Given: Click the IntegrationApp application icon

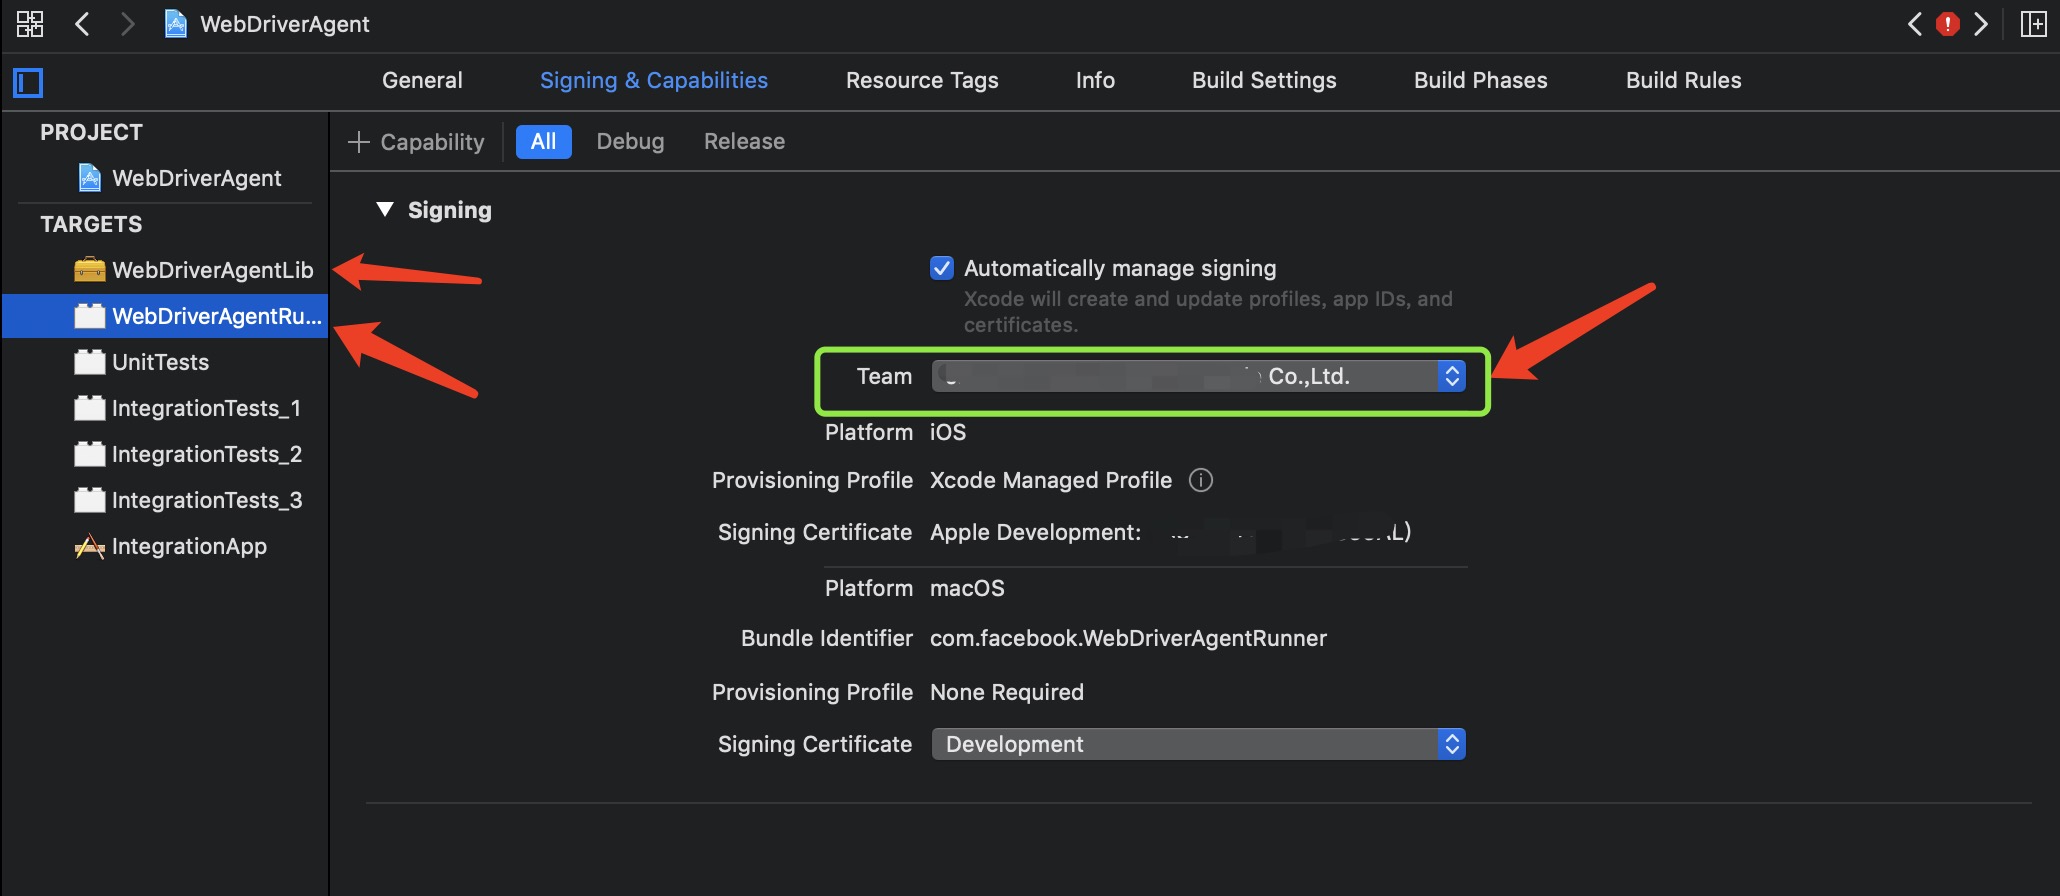Looking at the screenshot, I should click(90, 546).
